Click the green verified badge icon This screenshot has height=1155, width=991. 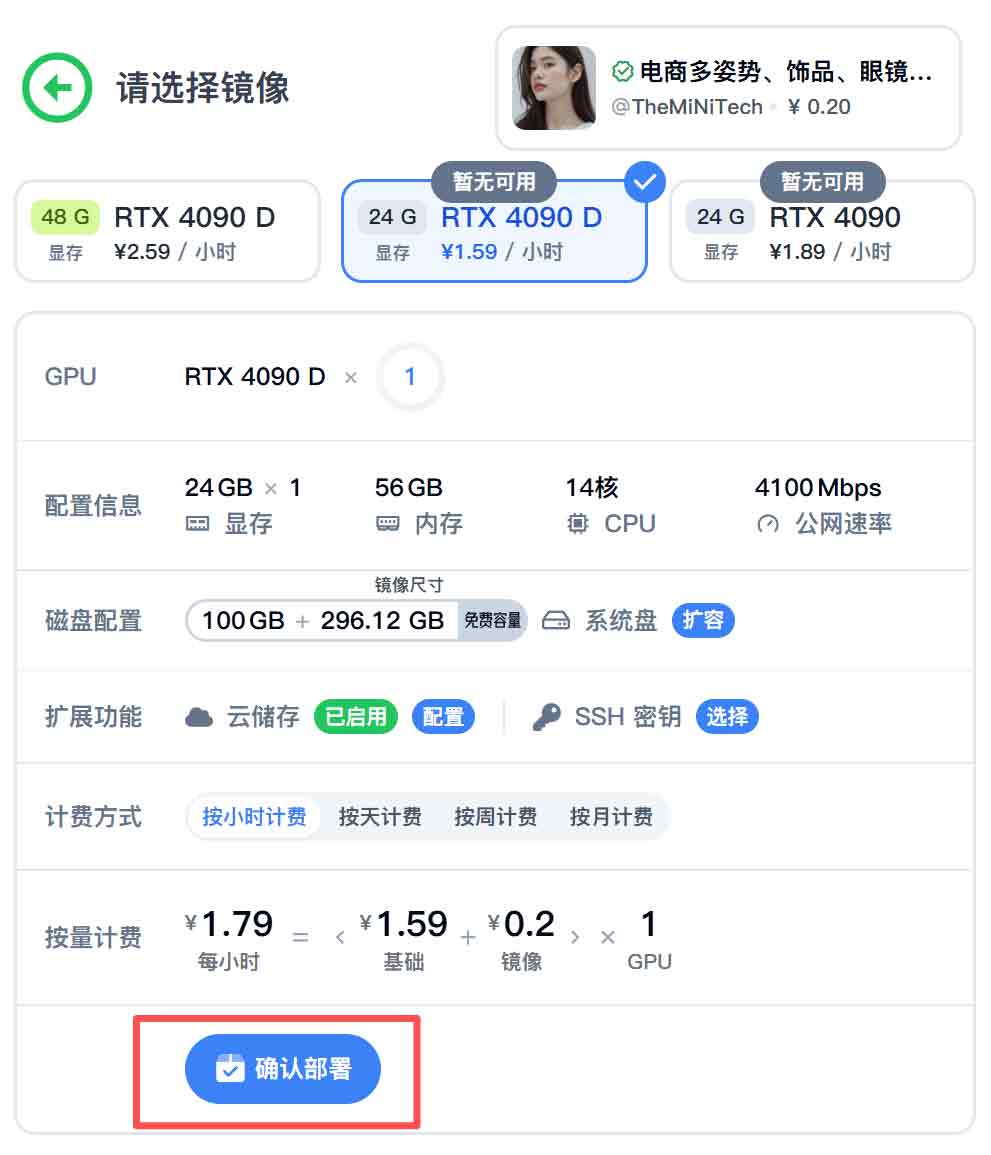(622, 72)
